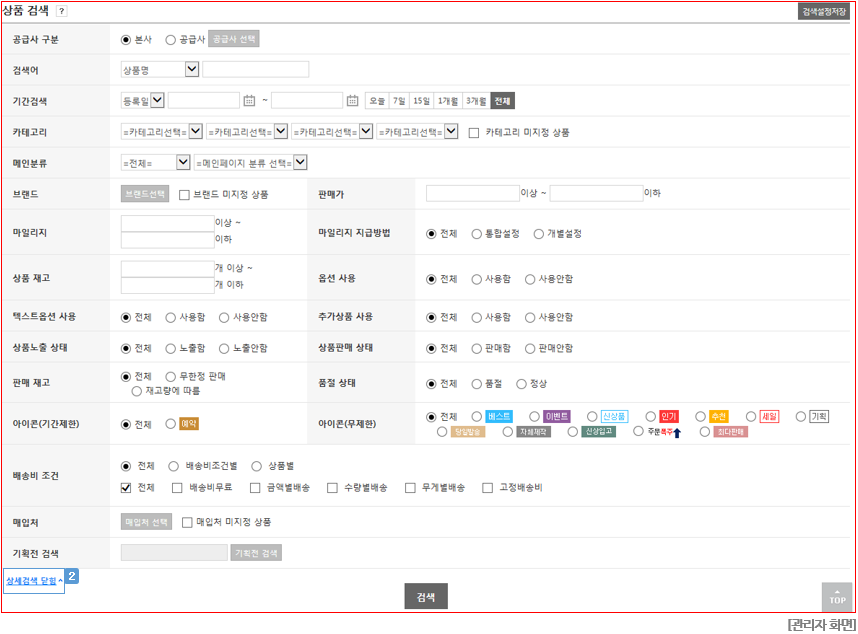Select the 예약 time-limited icon option
This screenshot has height=634, width=858.
pos(171,424)
